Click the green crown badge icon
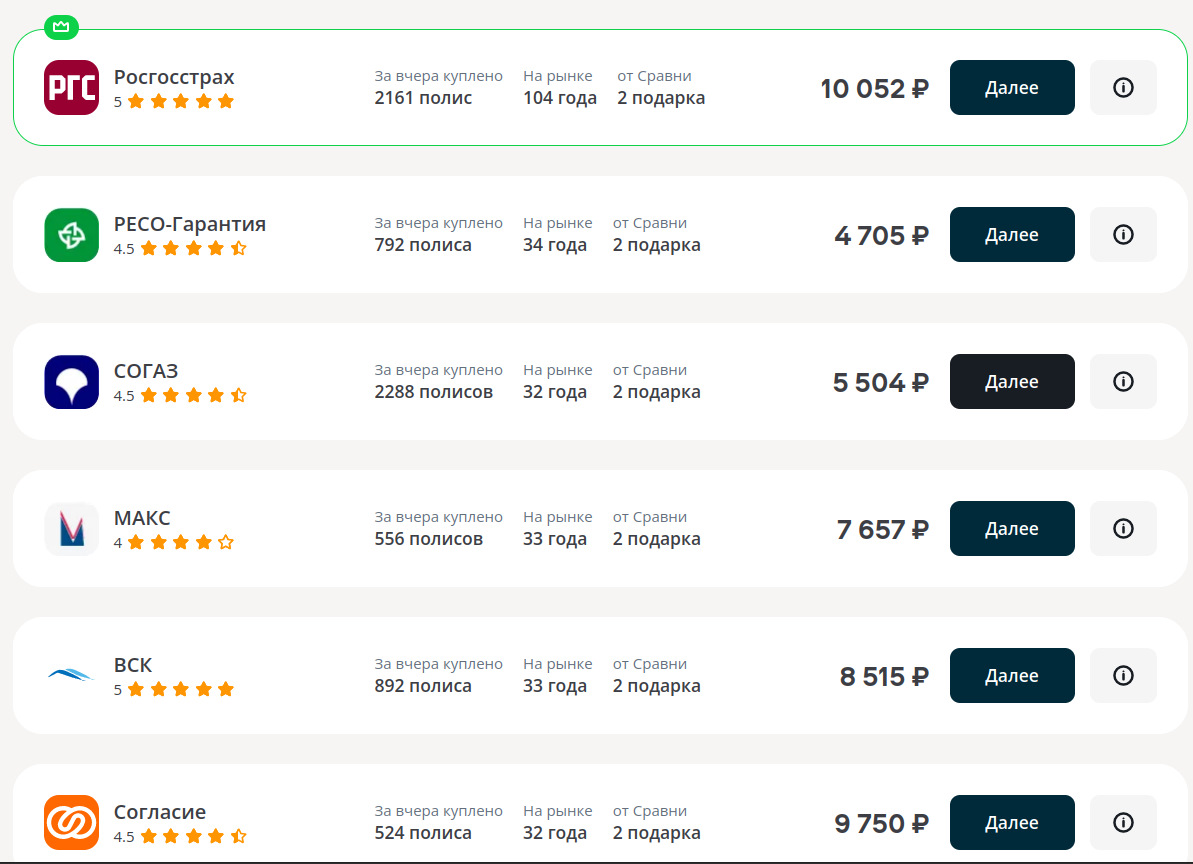Viewport: 1193px width, 864px height. click(61, 27)
